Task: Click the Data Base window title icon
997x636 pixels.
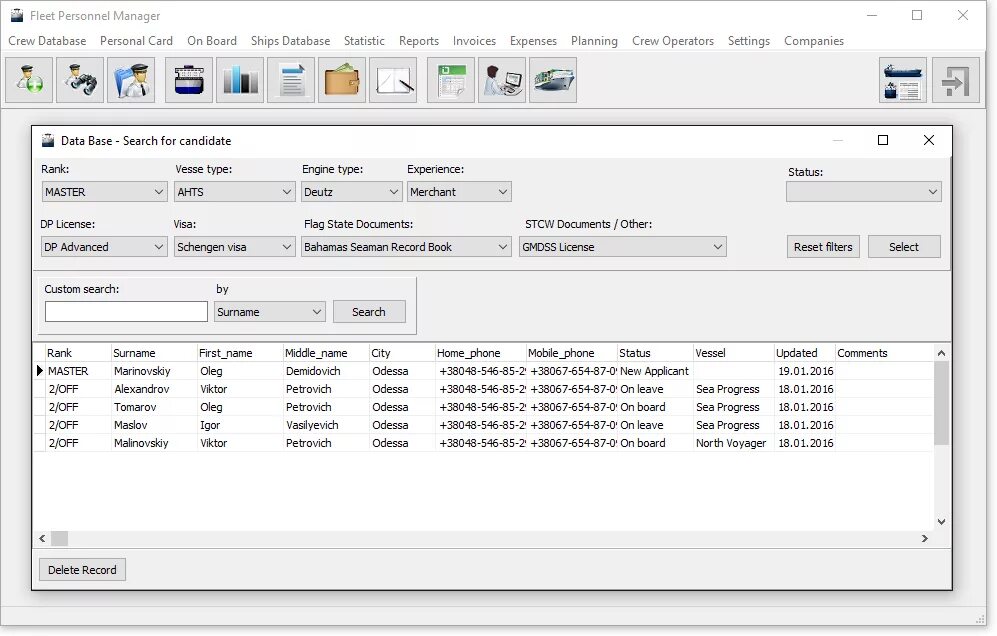Action: (48, 141)
